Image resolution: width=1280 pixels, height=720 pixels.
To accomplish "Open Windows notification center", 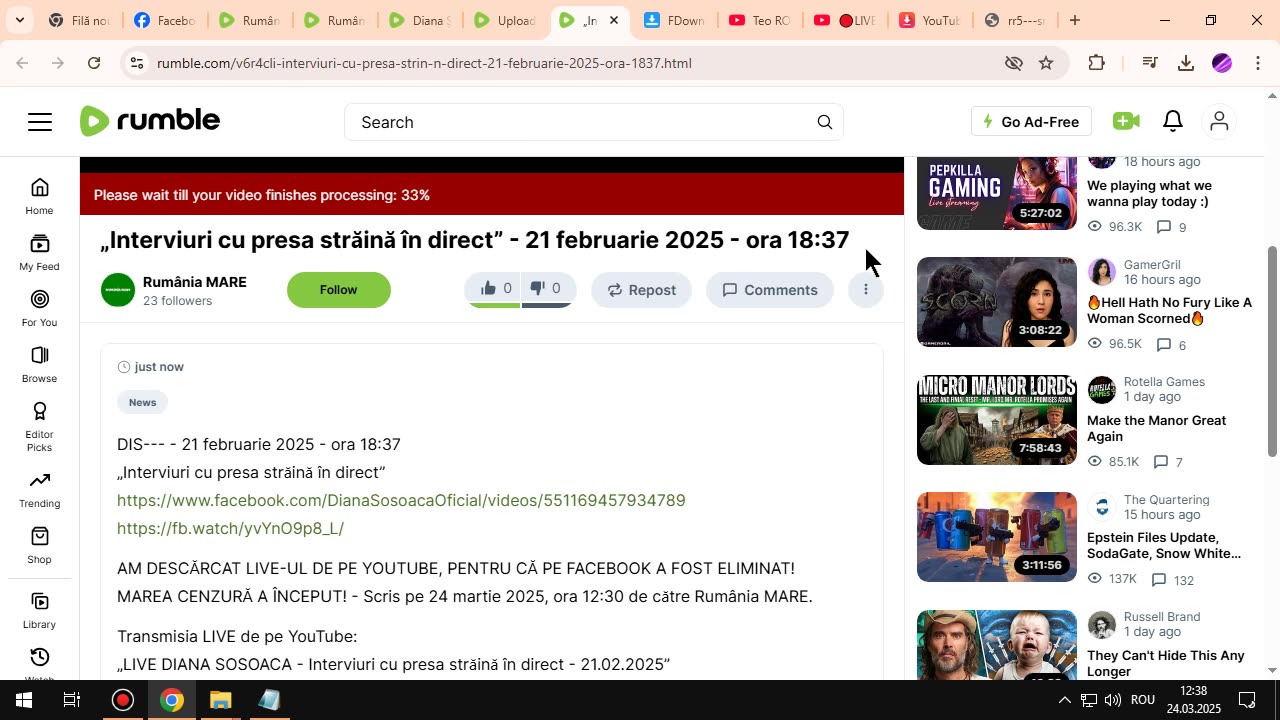I will (x=1248, y=700).
